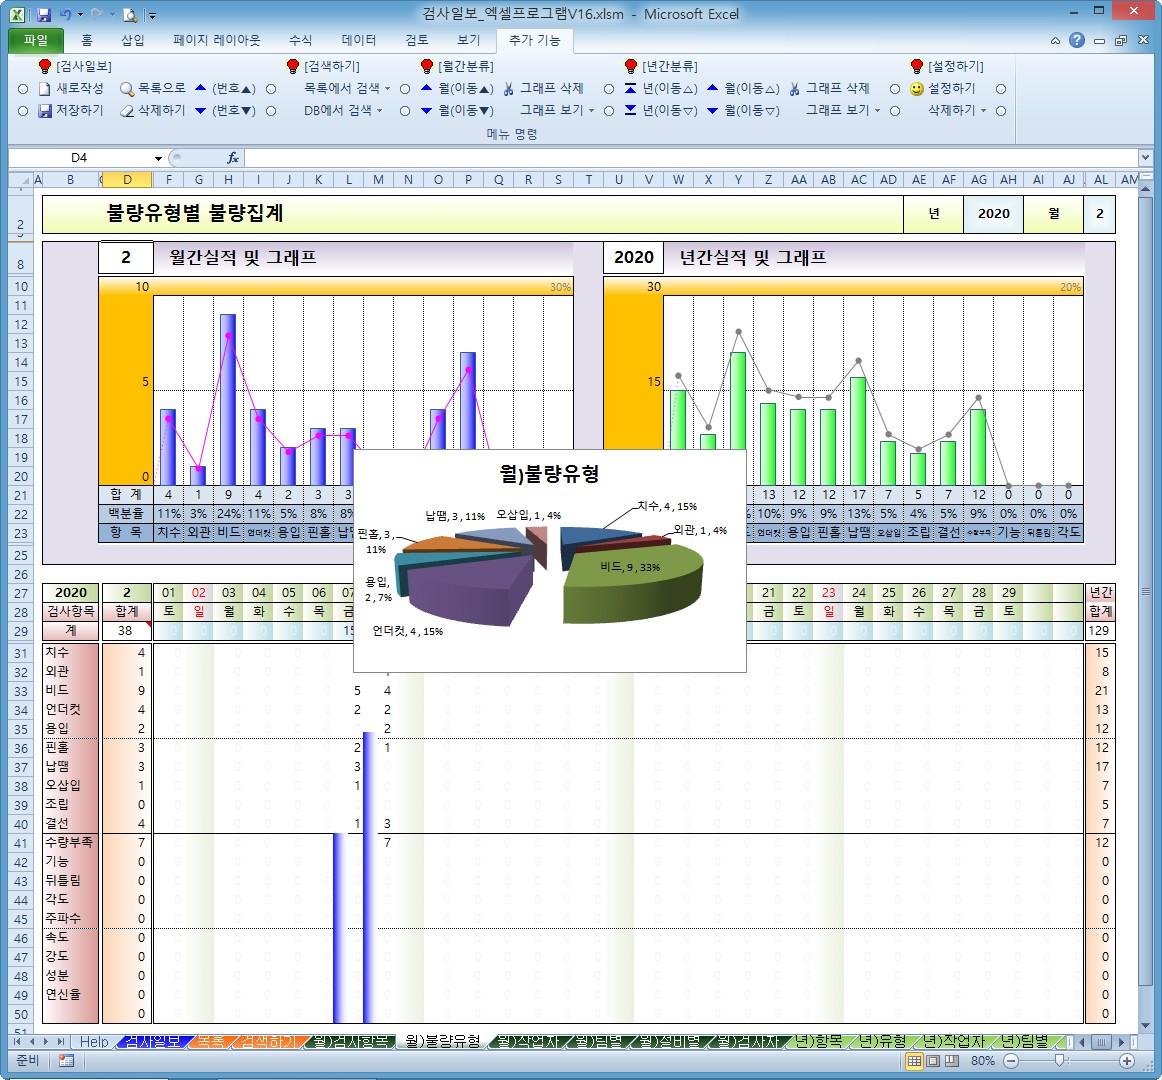Viewport: 1162px width, 1080px height.
Task: Click zoom in plus button
Action: pyautogui.click(x=1127, y=1061)
